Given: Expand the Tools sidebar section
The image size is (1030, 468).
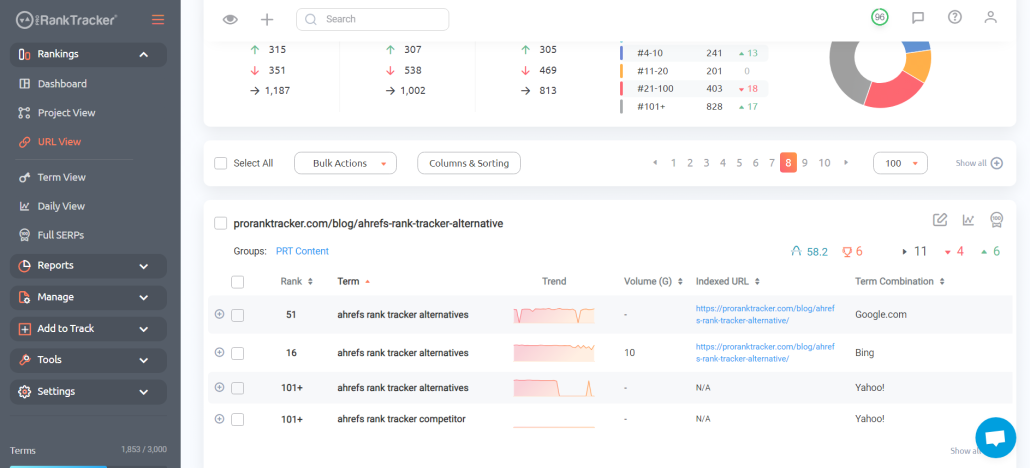Looking at the screenshot, I should [x=88, y=360].
